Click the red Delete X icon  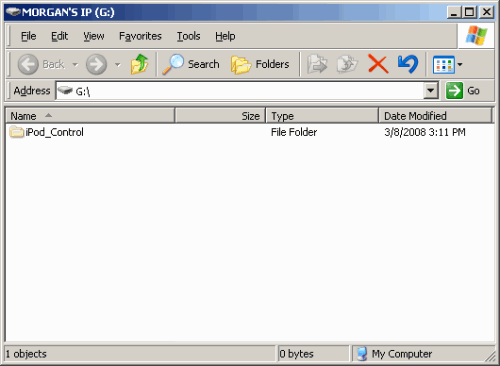[x=378, y=64]
